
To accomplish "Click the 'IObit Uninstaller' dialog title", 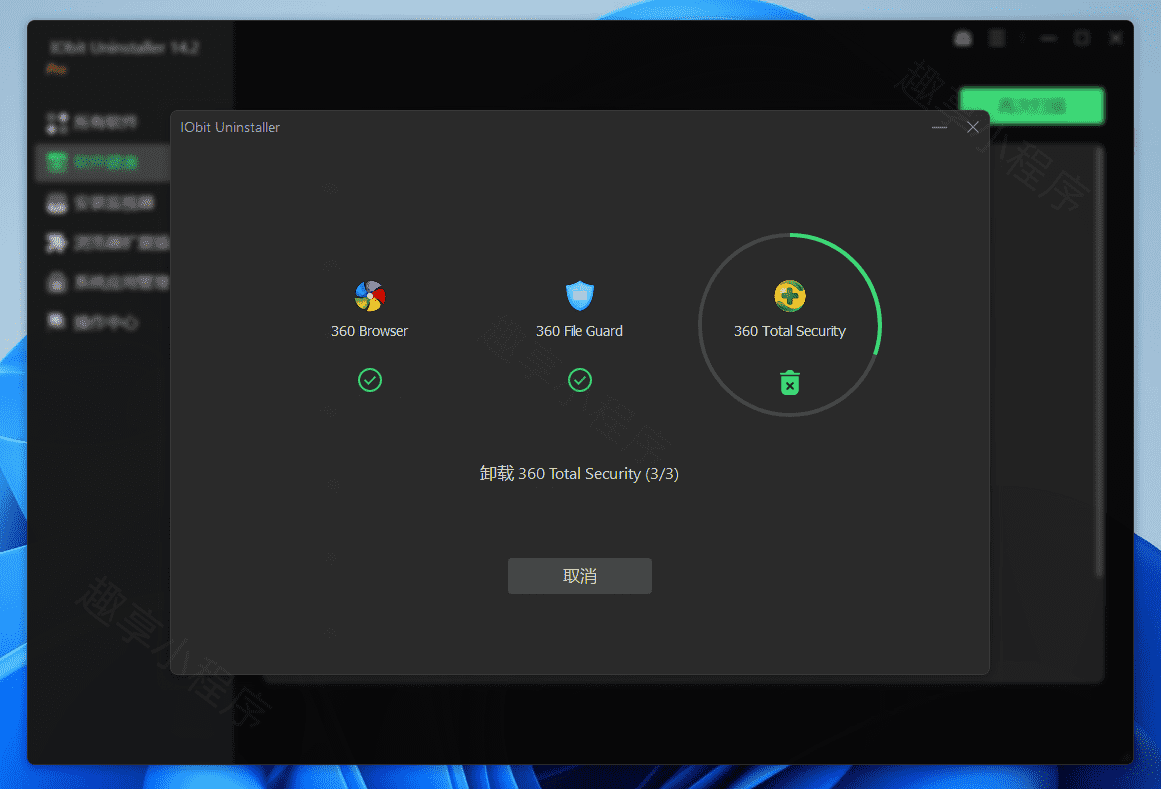I will point(230,127).
